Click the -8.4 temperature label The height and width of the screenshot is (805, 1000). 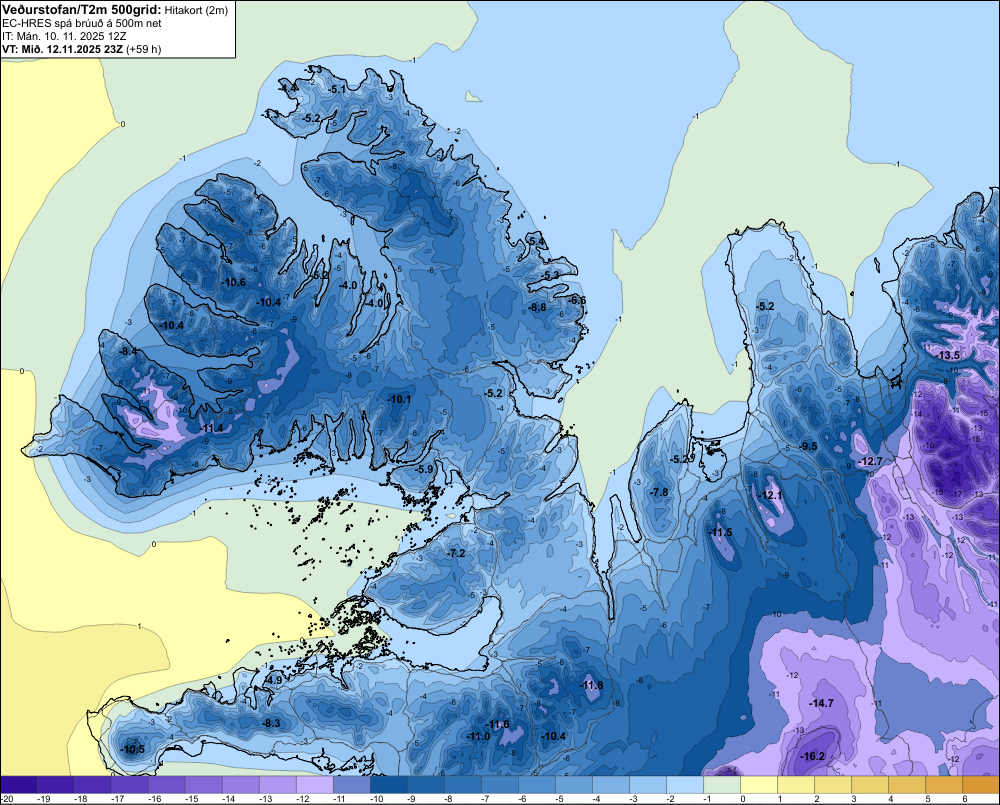(128, 351)
